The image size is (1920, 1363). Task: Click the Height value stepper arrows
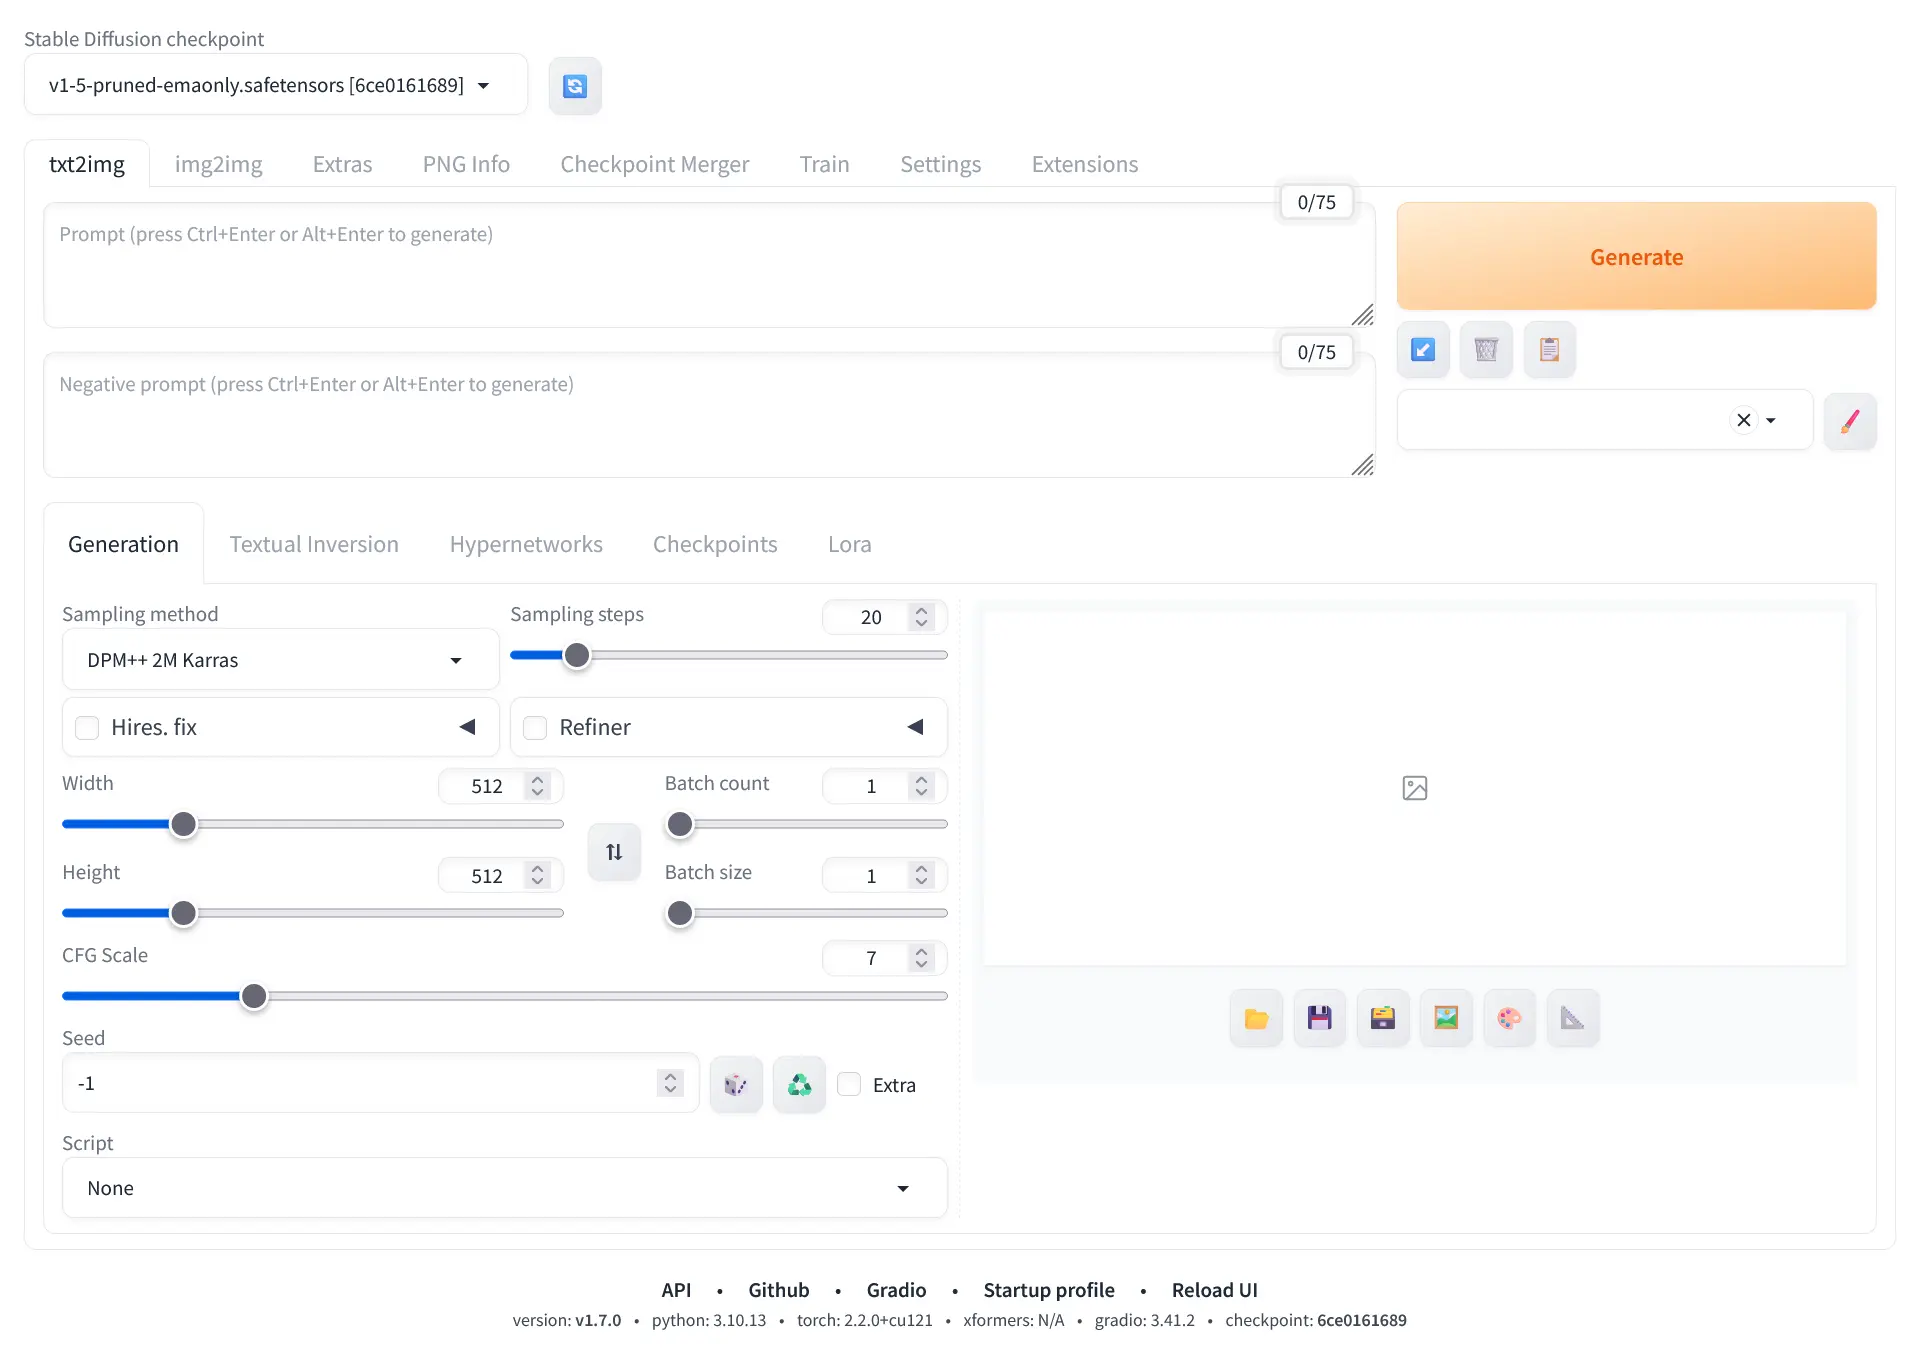[x=537, y=876]
